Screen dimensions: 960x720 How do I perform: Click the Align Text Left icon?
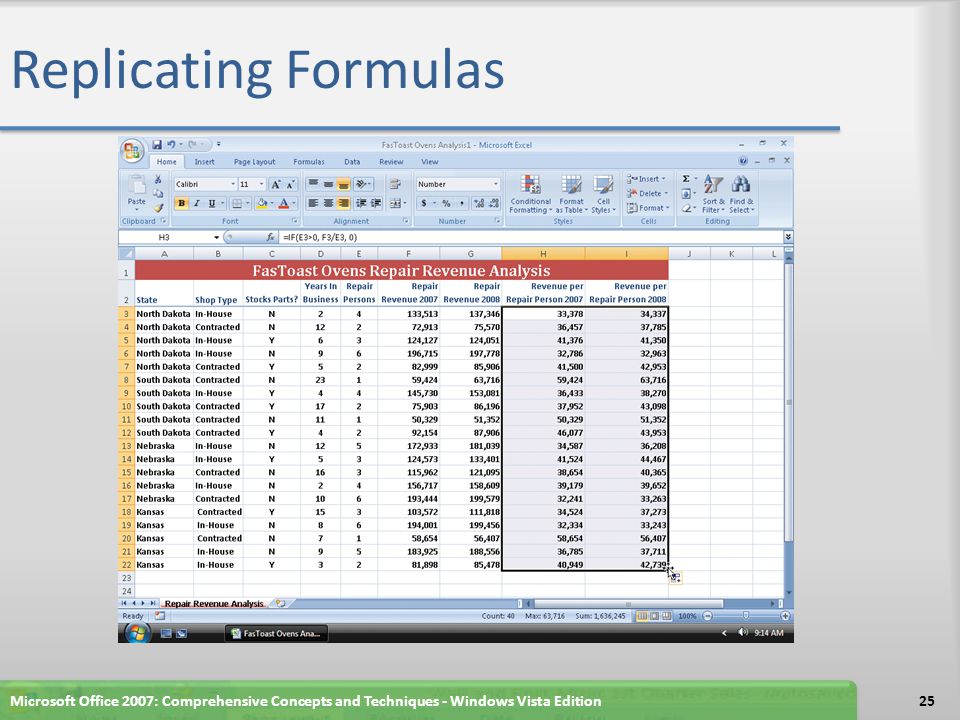click(313, 203)
